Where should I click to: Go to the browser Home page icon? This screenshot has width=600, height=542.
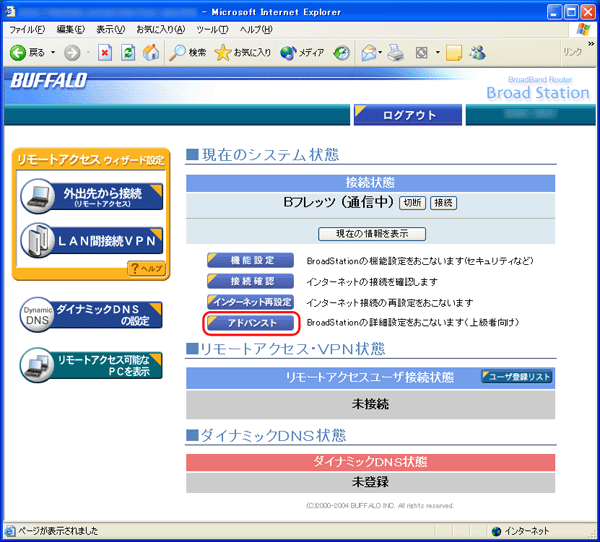pos(151,53)
